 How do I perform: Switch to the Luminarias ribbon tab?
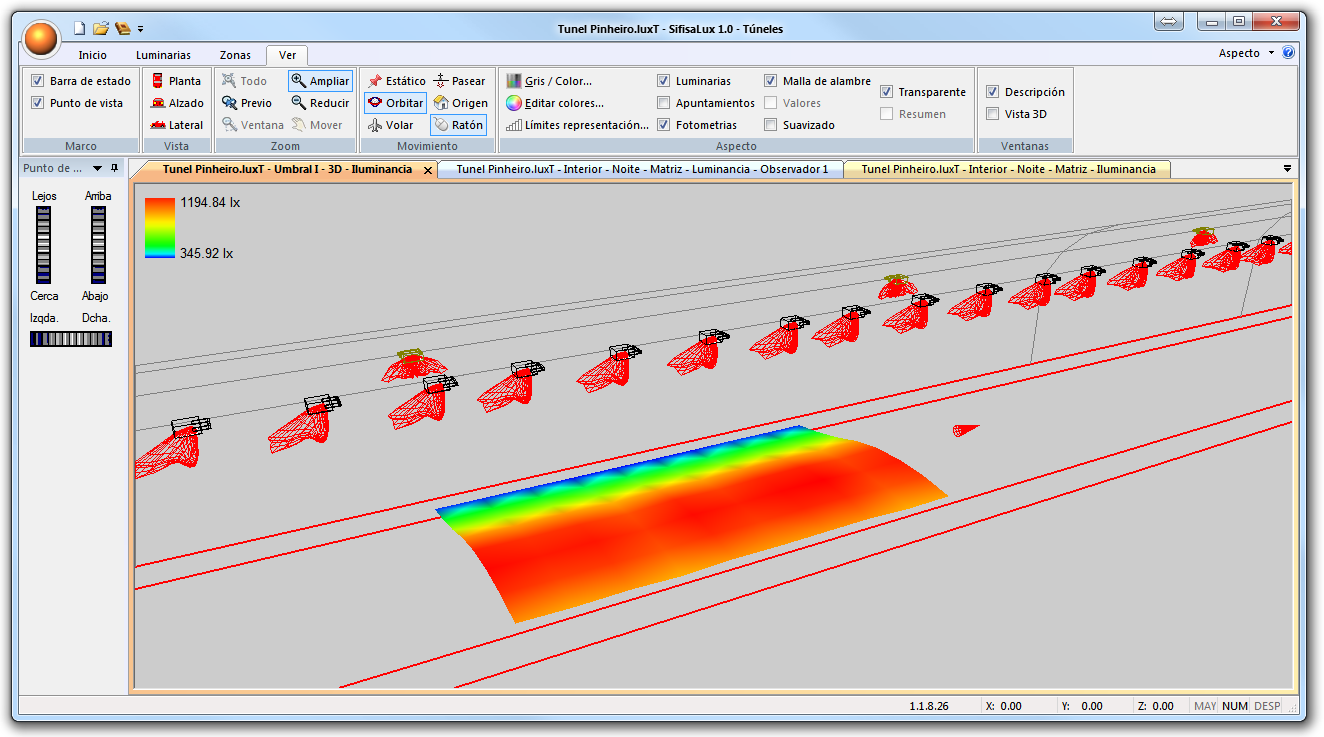point(163,55)
